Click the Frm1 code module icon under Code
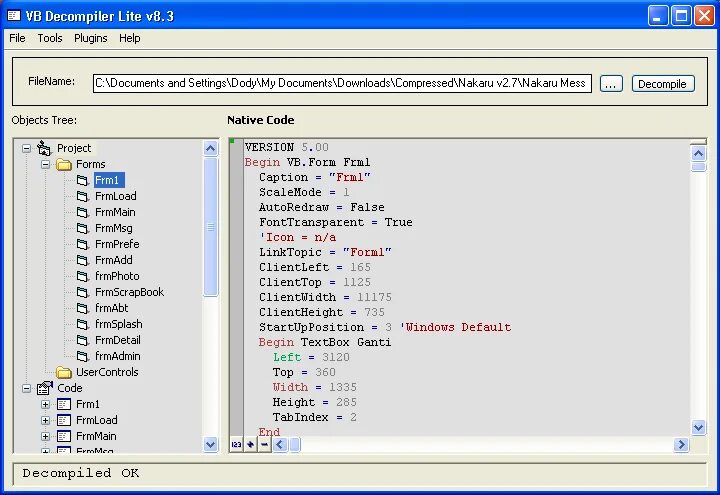This screenshot has height=495, width=720. (x=64, y=405)
